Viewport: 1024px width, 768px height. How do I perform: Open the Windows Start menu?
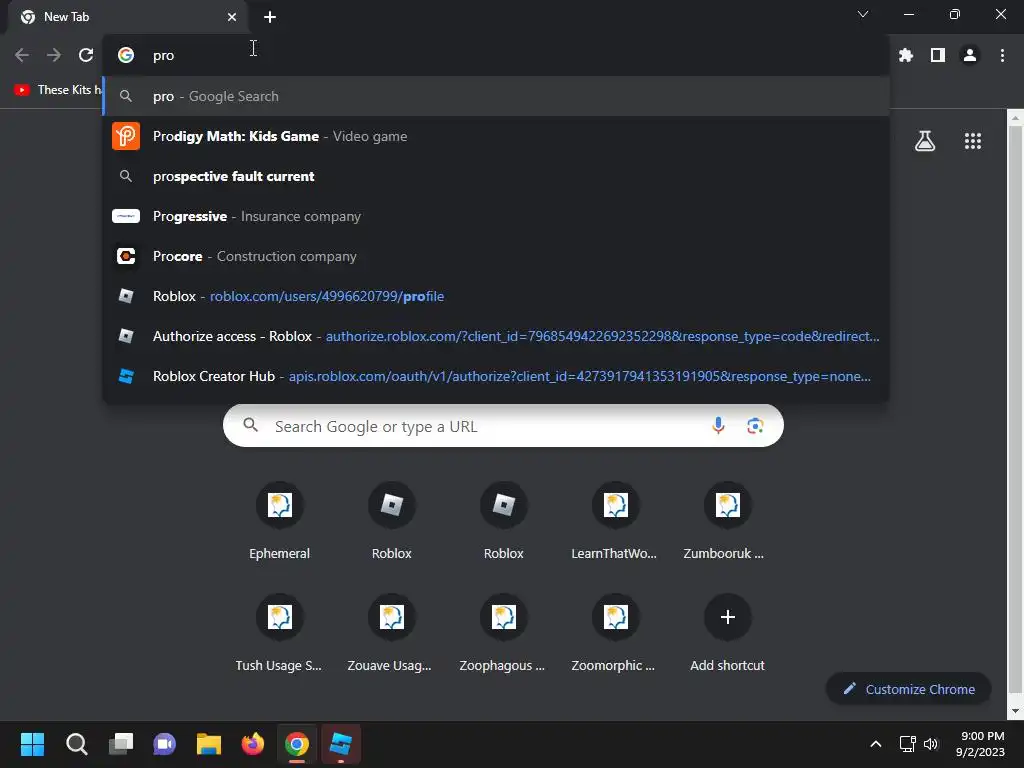[32, 744]
